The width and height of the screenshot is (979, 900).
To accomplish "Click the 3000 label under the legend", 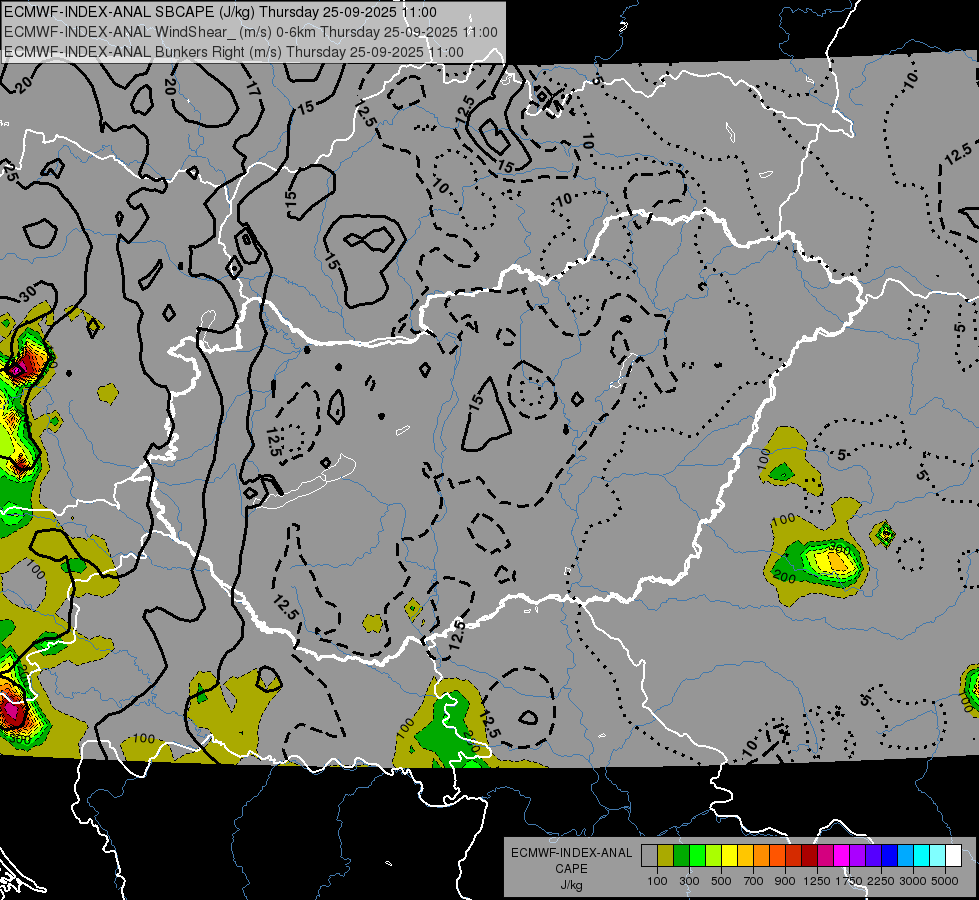I will click(913, 881).
